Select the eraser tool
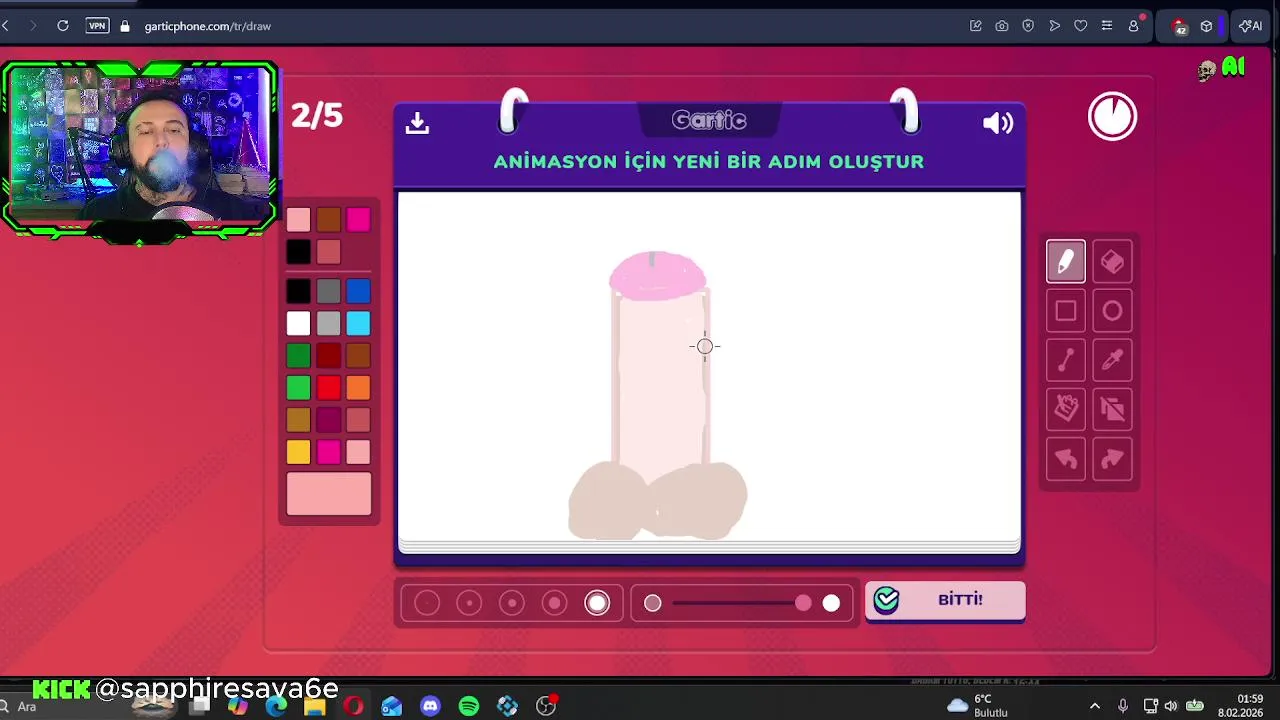 coord(1112,262)
